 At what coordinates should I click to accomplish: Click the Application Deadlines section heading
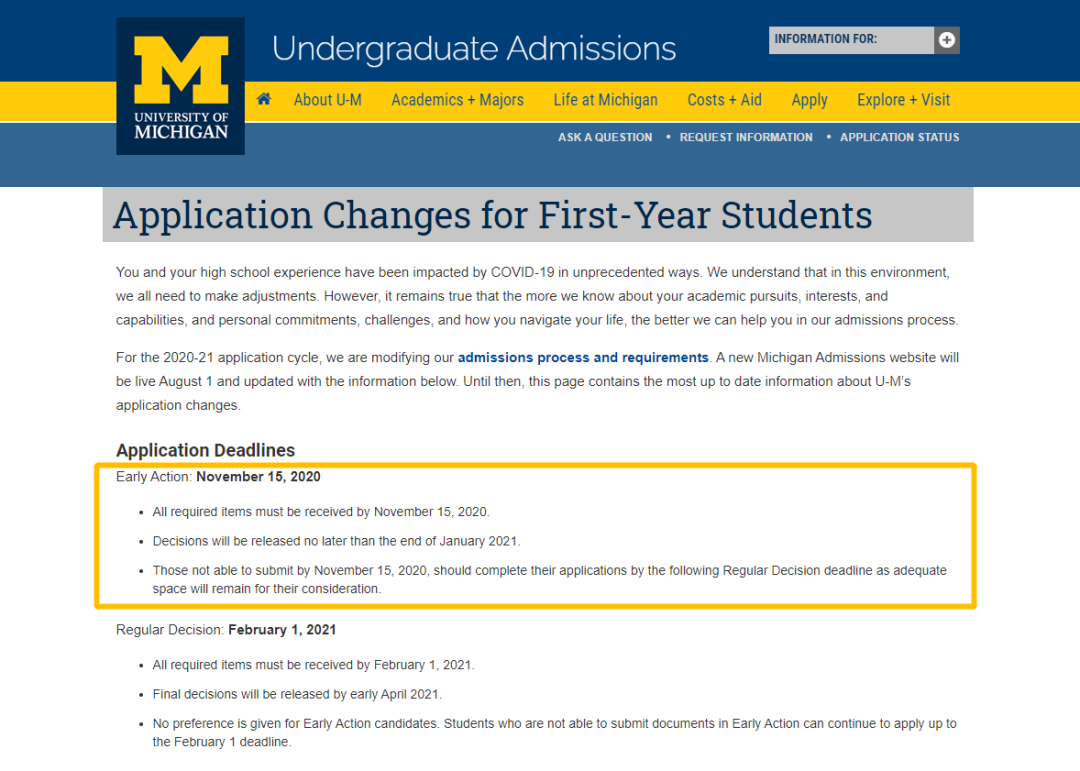pos(205,450)
